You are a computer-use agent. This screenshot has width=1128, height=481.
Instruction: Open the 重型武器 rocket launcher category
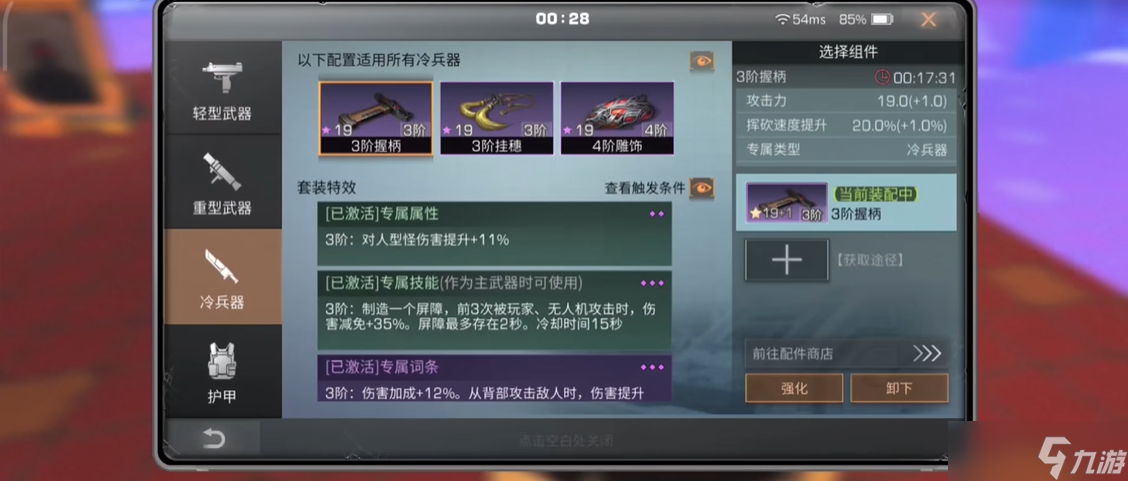point(222,182)
